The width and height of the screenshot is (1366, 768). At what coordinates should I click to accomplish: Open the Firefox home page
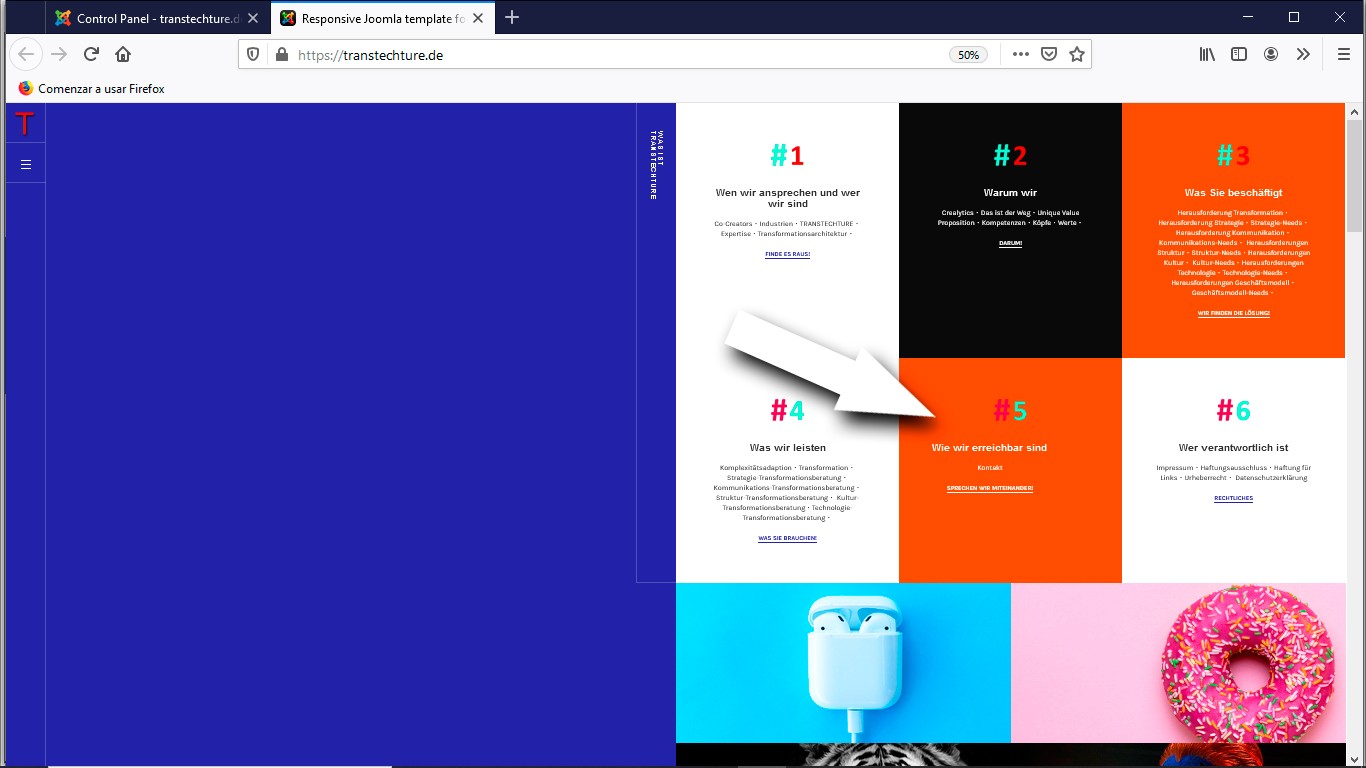[123, 55]
